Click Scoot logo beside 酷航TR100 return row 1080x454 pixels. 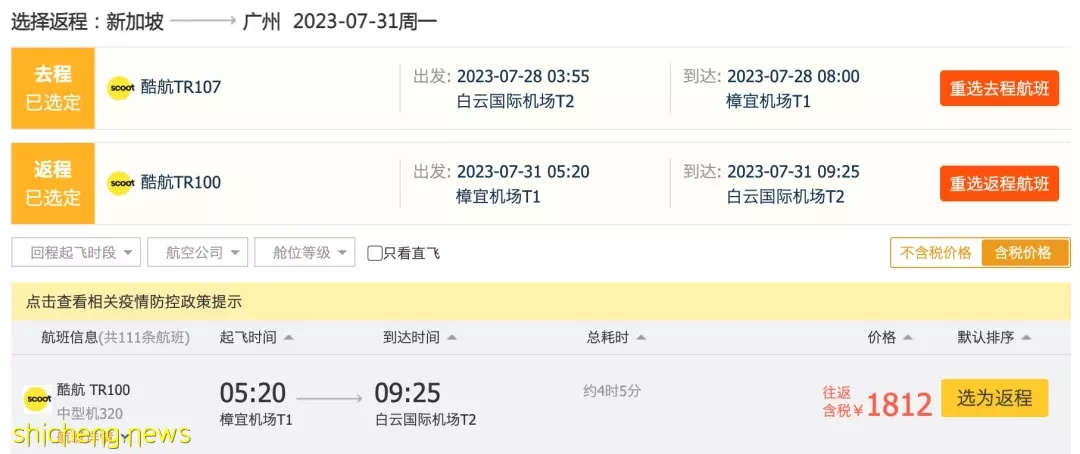click(120, 183)
